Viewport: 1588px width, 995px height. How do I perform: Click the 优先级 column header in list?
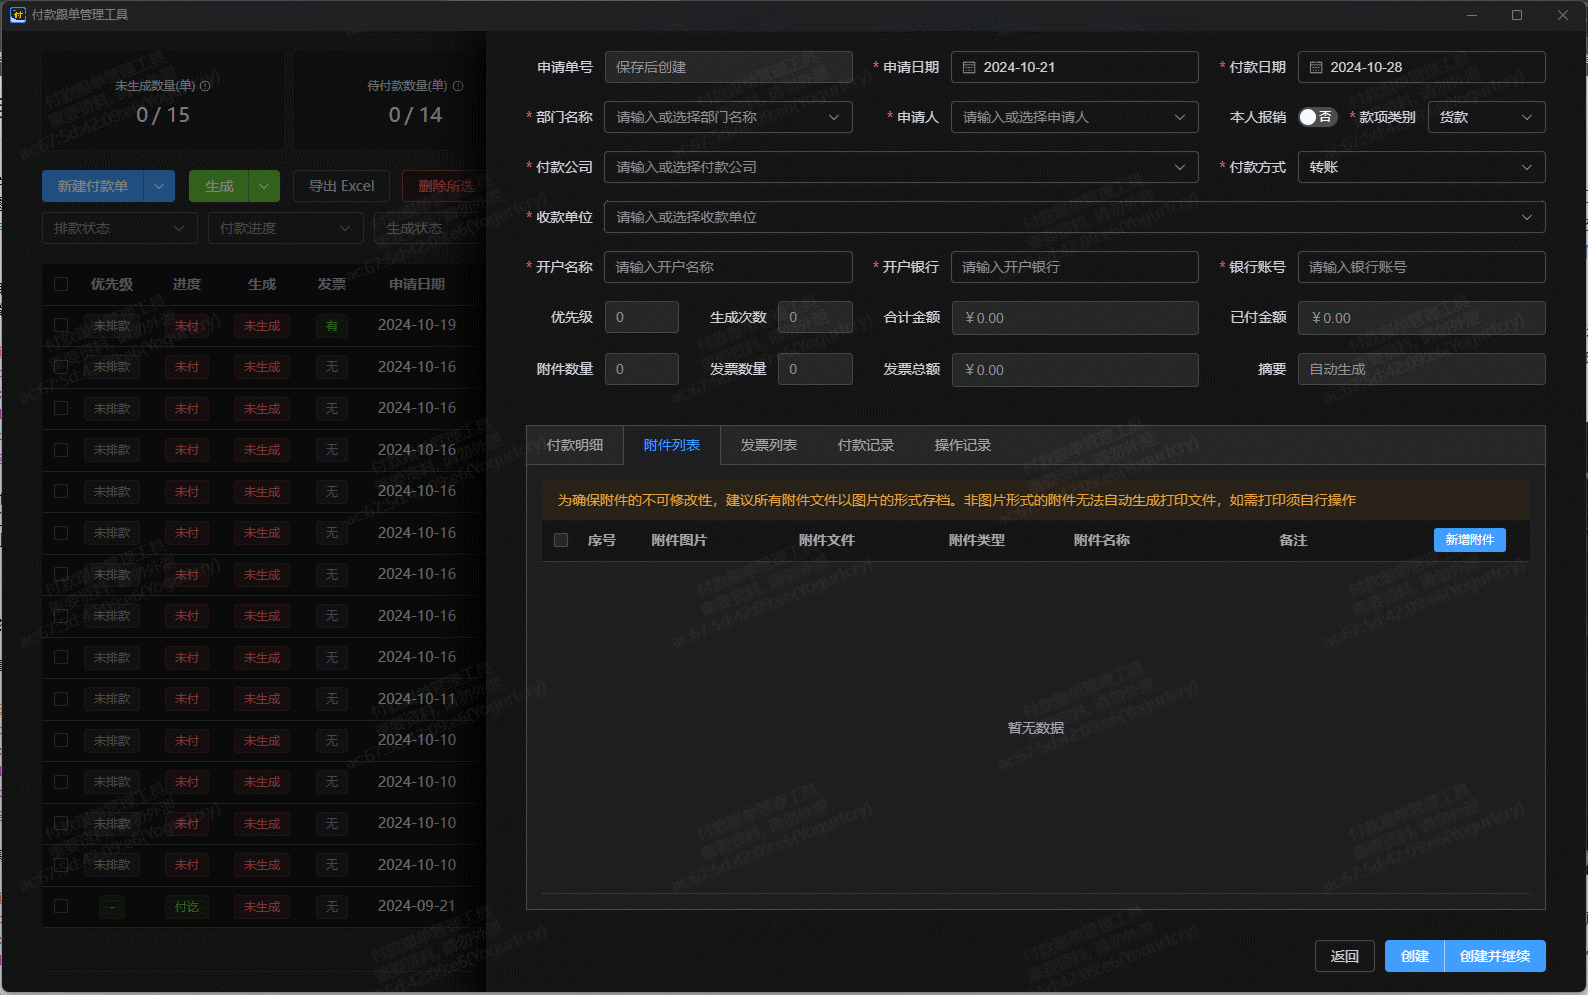112,284
